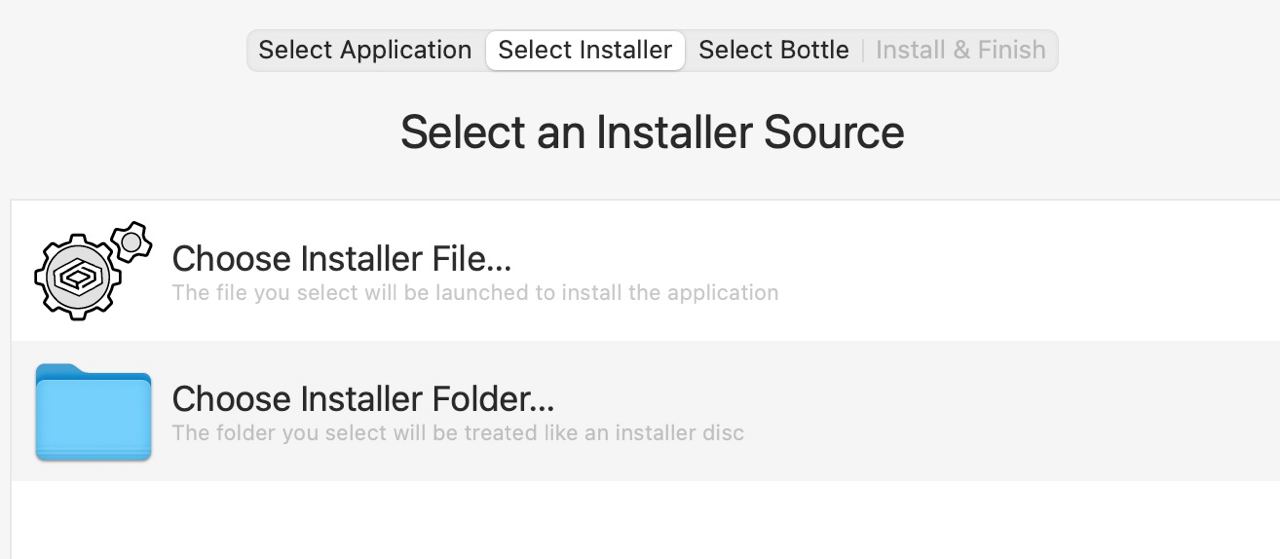Click the small gear beside the large gear

[131, 242]
